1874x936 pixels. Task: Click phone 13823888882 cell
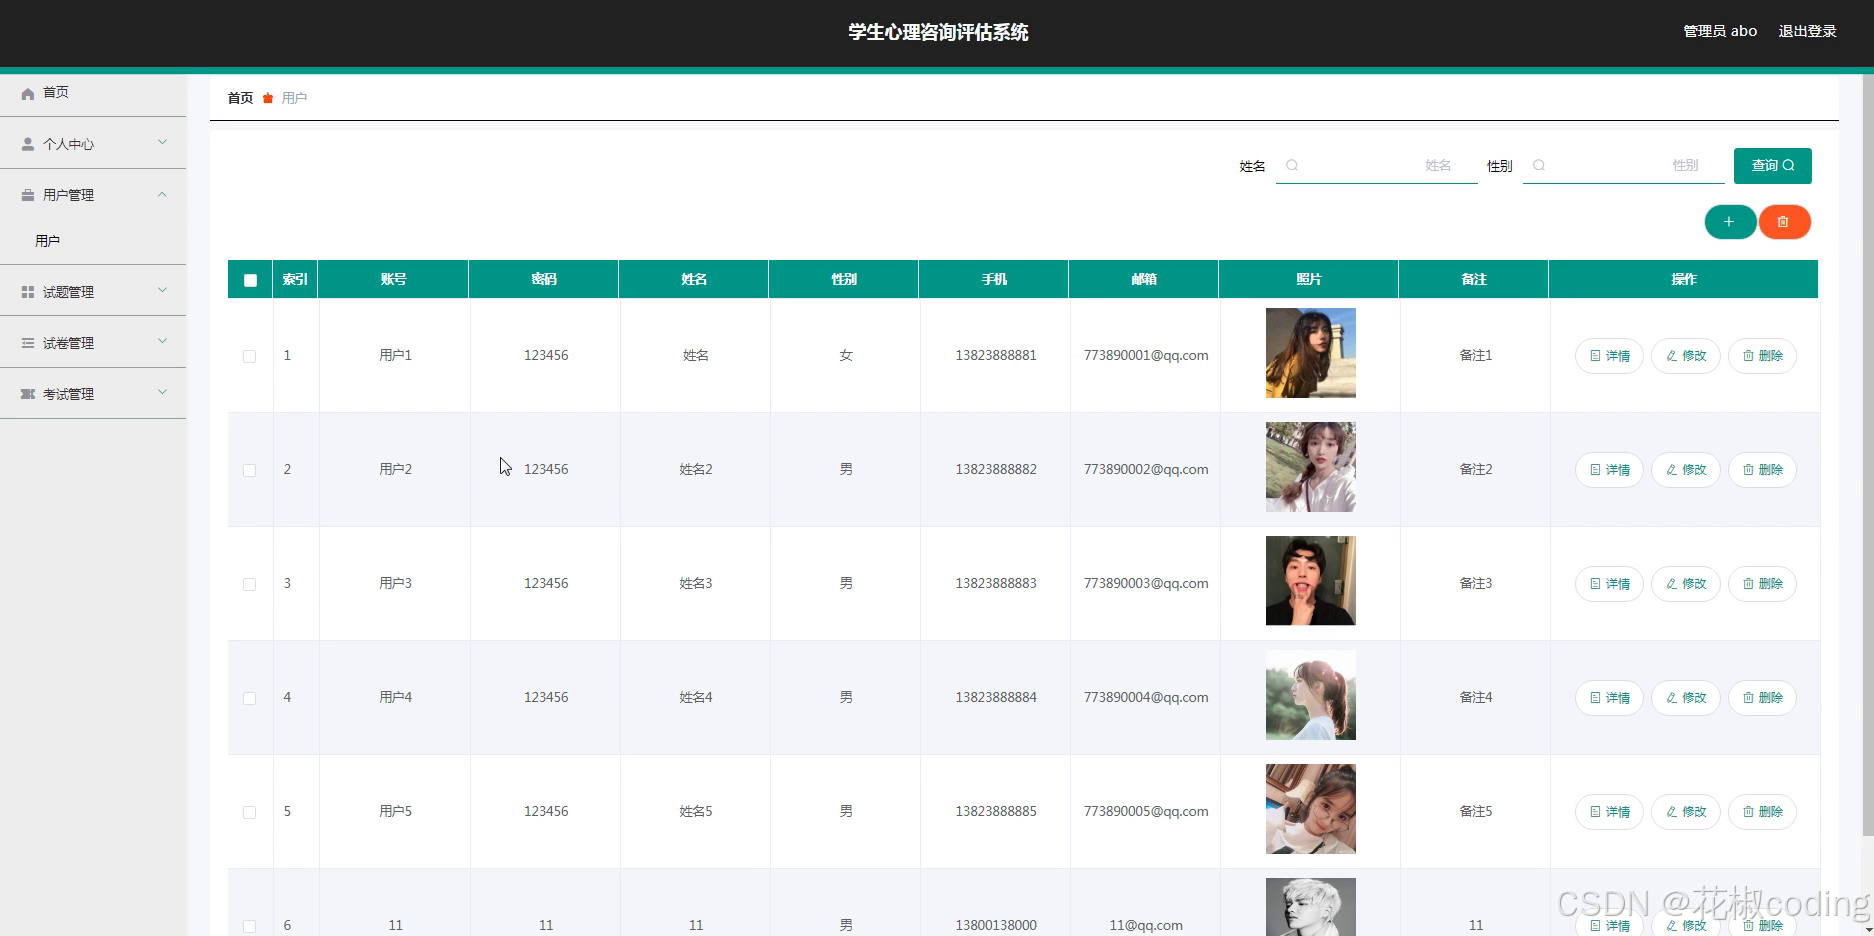(996, 470)
